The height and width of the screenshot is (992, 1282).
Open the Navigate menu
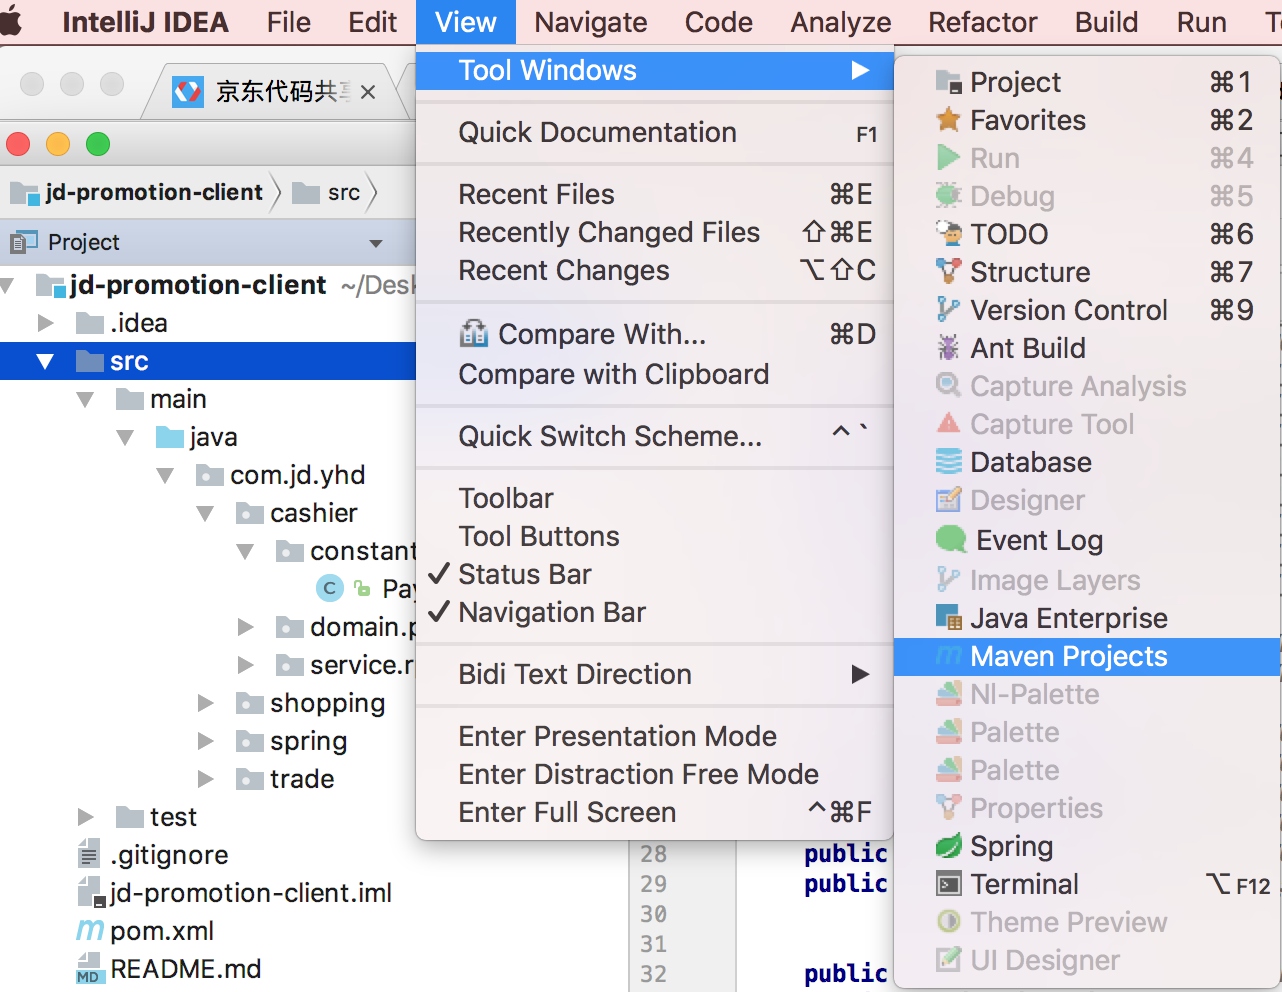pos(591,22)
